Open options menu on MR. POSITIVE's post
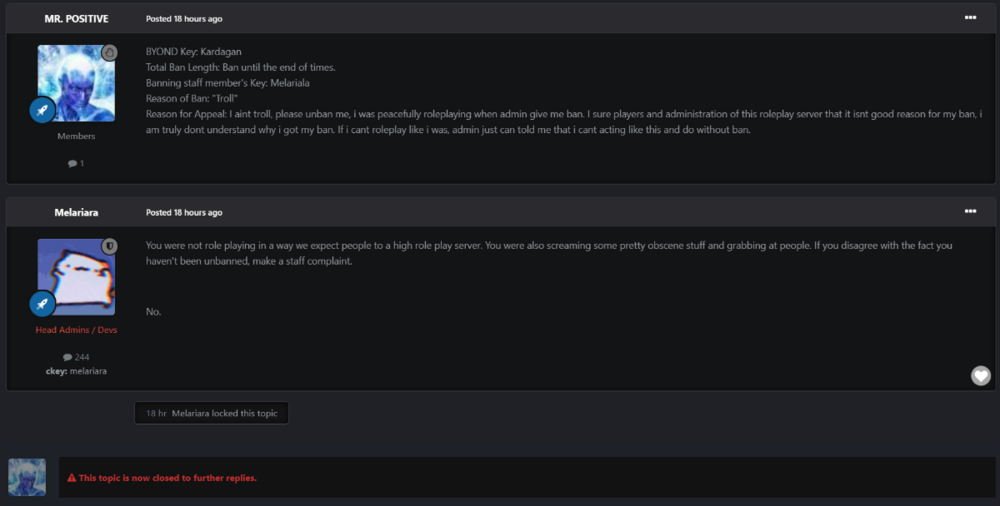1000x506 pixels. (x=970, y=18)
